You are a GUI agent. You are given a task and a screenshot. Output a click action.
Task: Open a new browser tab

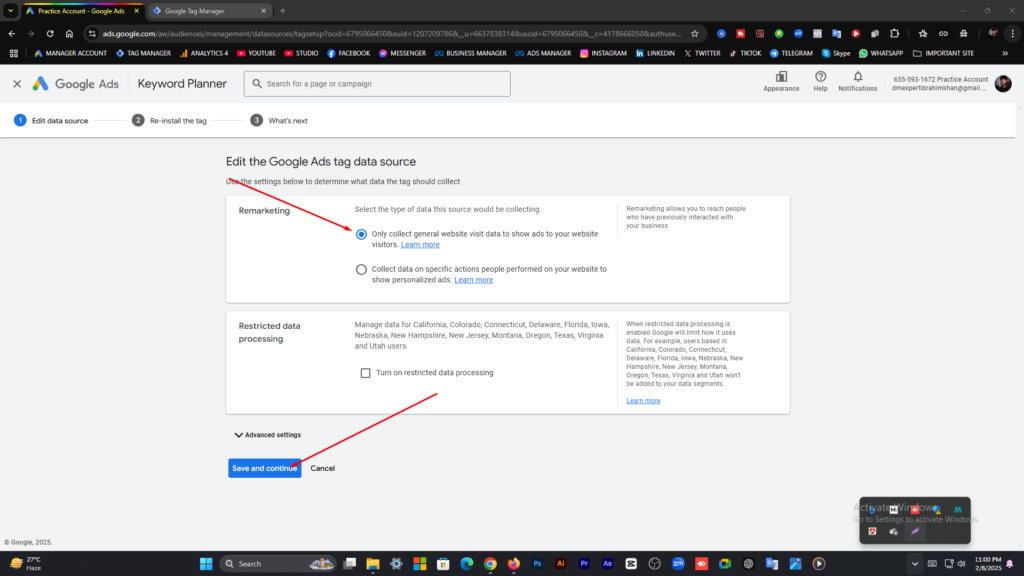click(x=283, y=10)
